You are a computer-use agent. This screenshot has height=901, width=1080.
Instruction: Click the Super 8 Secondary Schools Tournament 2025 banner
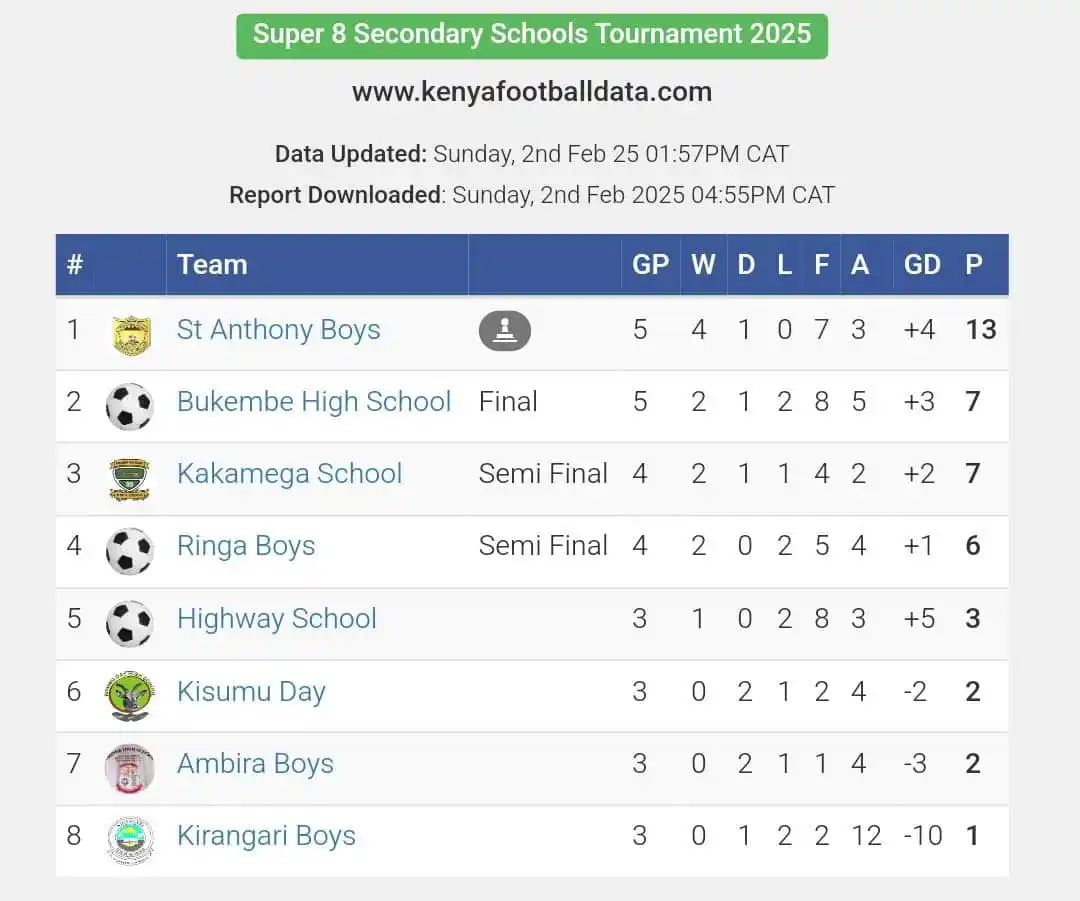click(x=532, y=36)
